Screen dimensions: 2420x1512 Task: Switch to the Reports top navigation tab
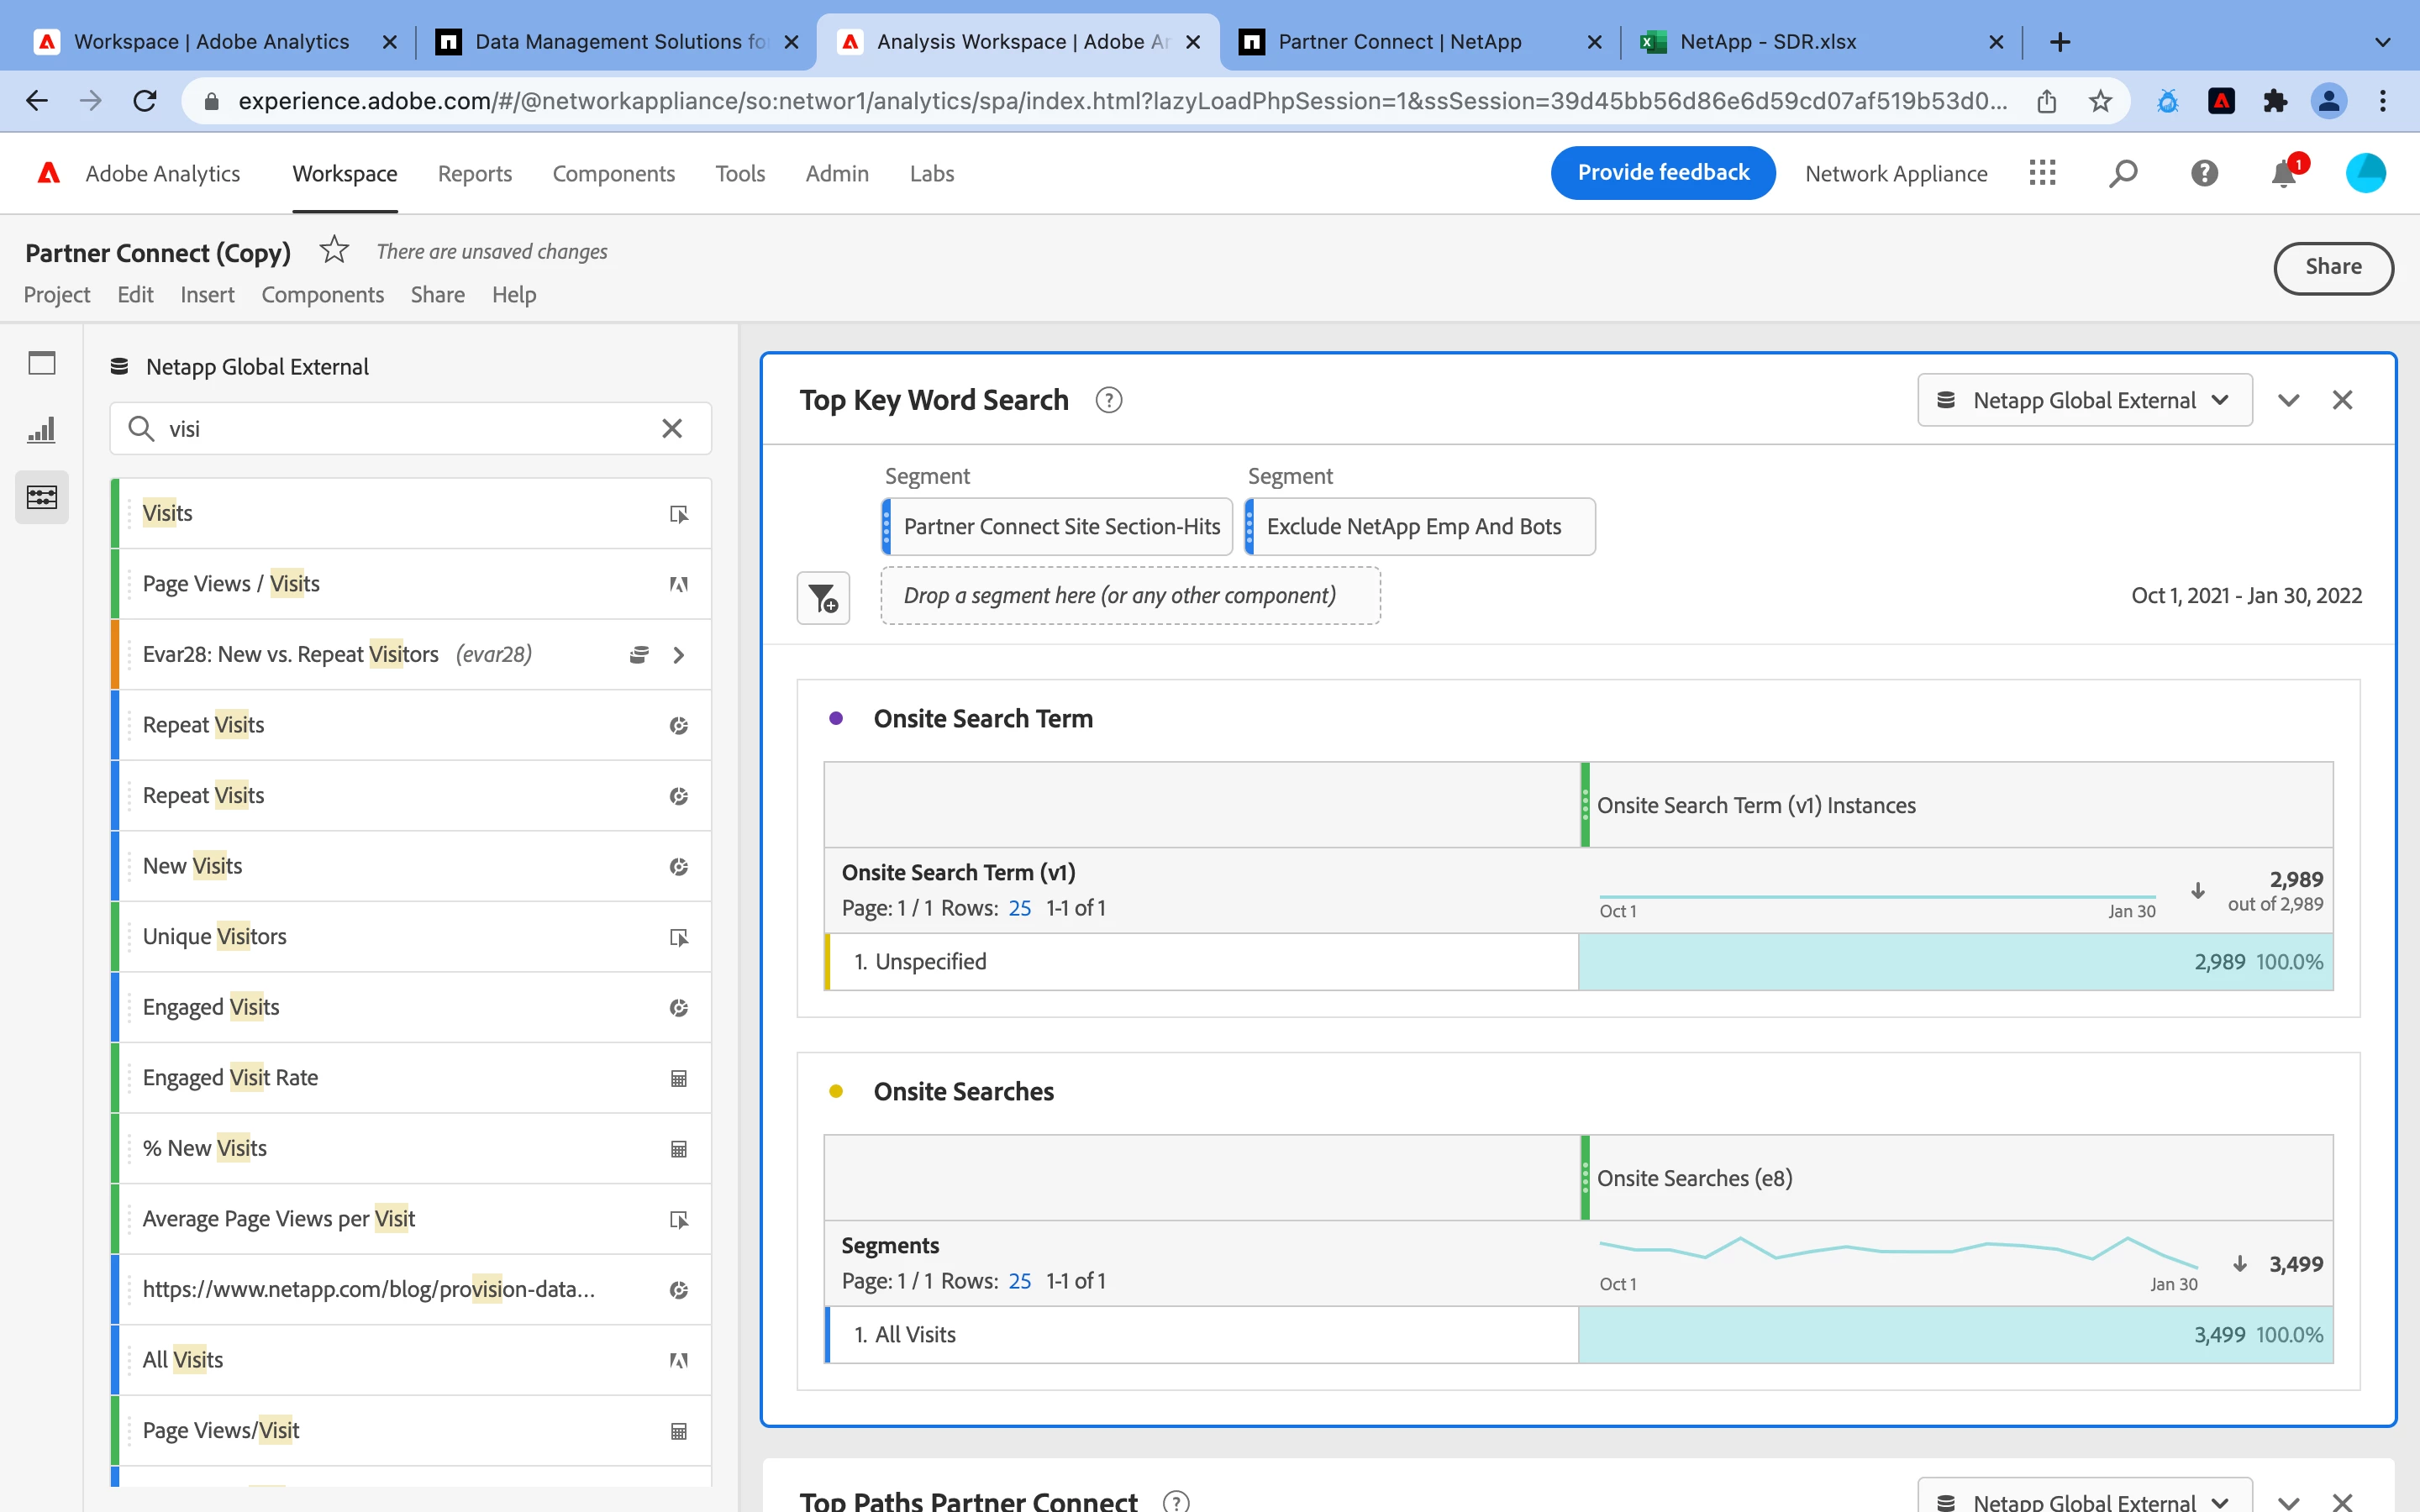point(474,174)
